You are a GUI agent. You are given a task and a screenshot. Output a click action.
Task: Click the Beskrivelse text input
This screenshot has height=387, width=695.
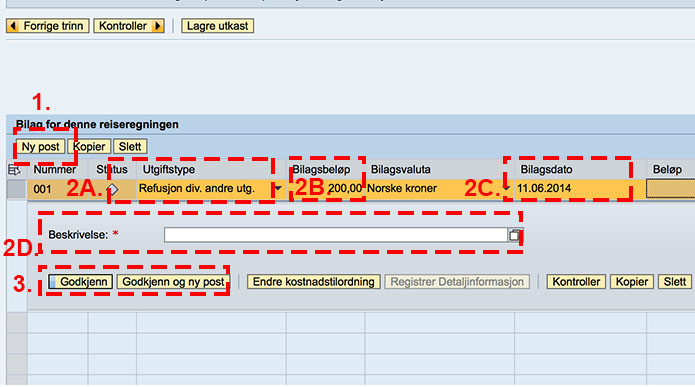pos(336,235)
